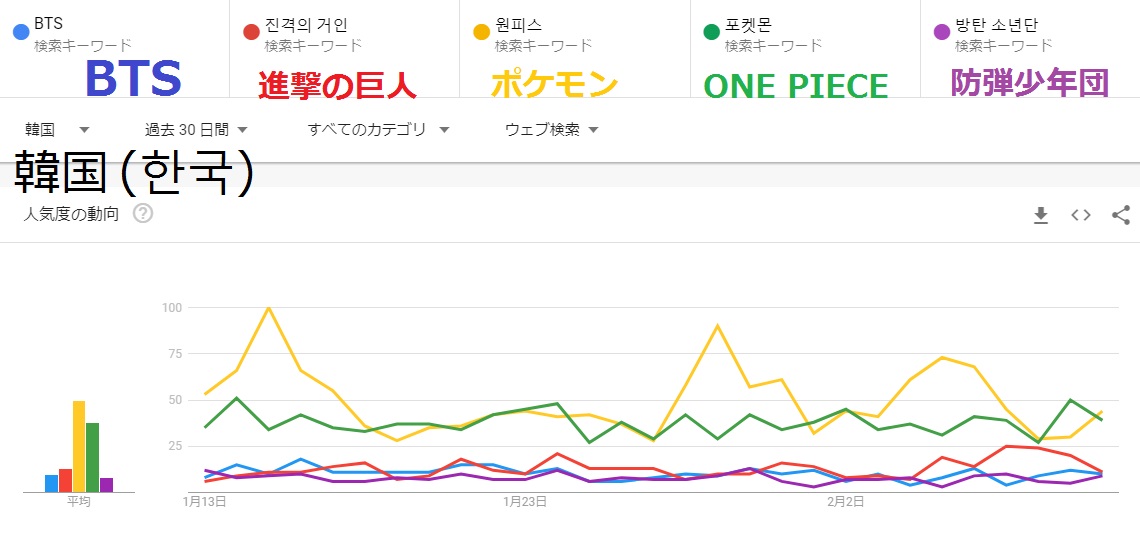The height and width of the screenshot is (548, 1140).
Task: Click the yellow dot beside 원피스
Action: 481,32
